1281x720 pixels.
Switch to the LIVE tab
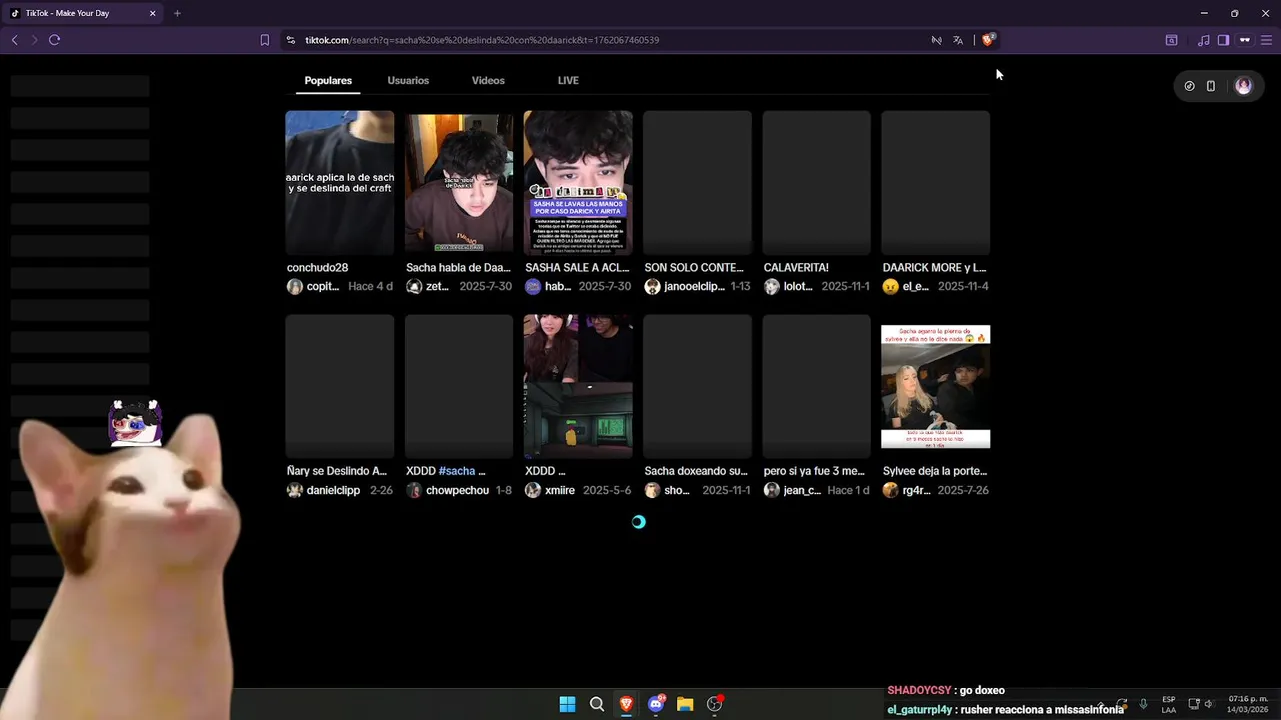click(568, 80)
